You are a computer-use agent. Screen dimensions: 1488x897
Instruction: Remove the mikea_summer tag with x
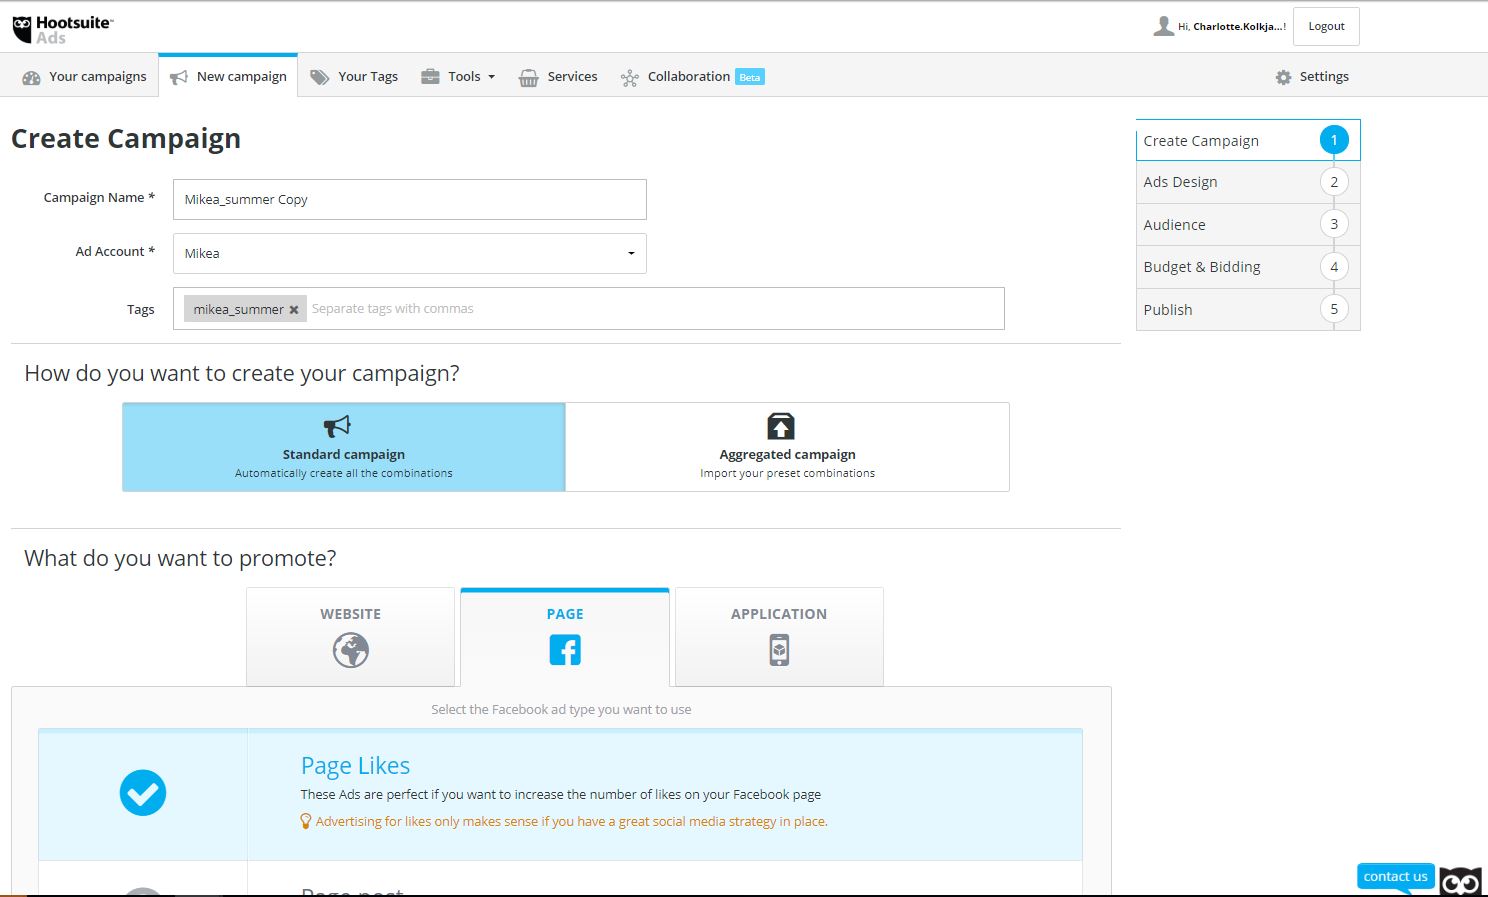point(294,310)
